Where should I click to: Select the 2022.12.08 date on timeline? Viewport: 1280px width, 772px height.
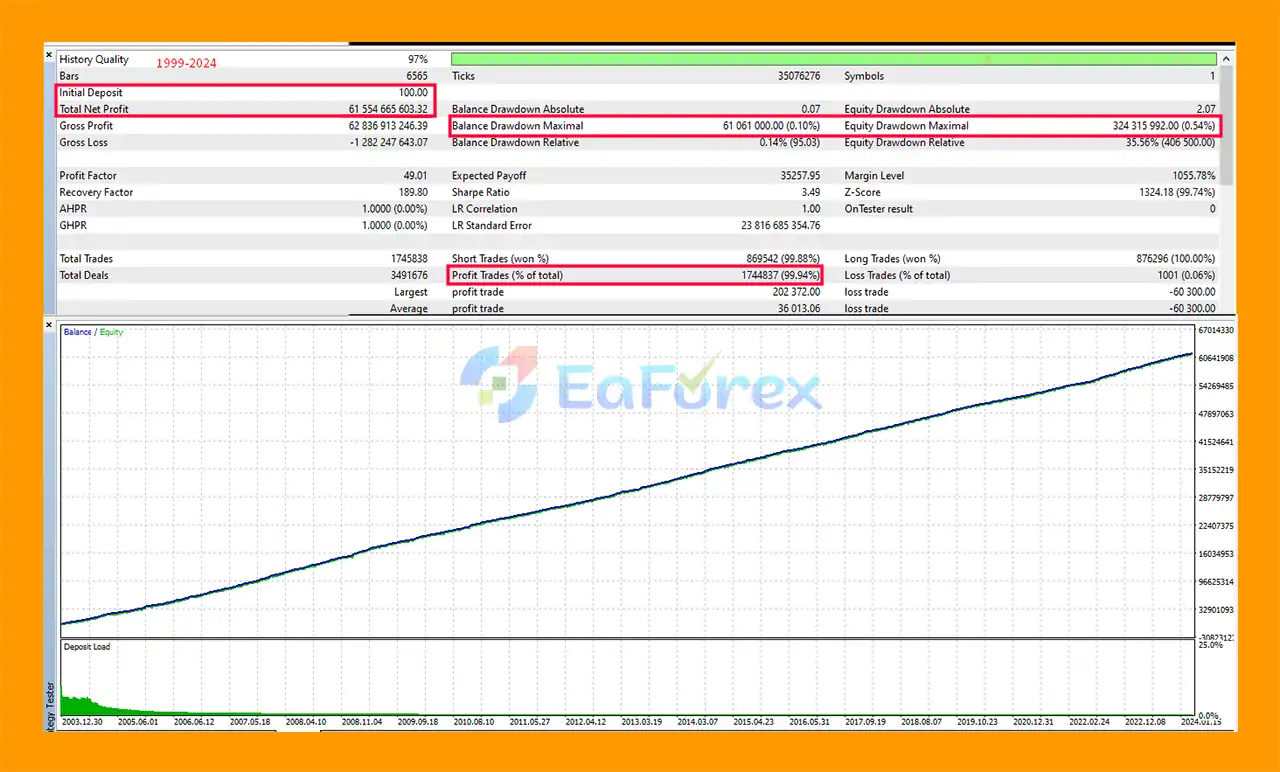[x=1145, y=721]
